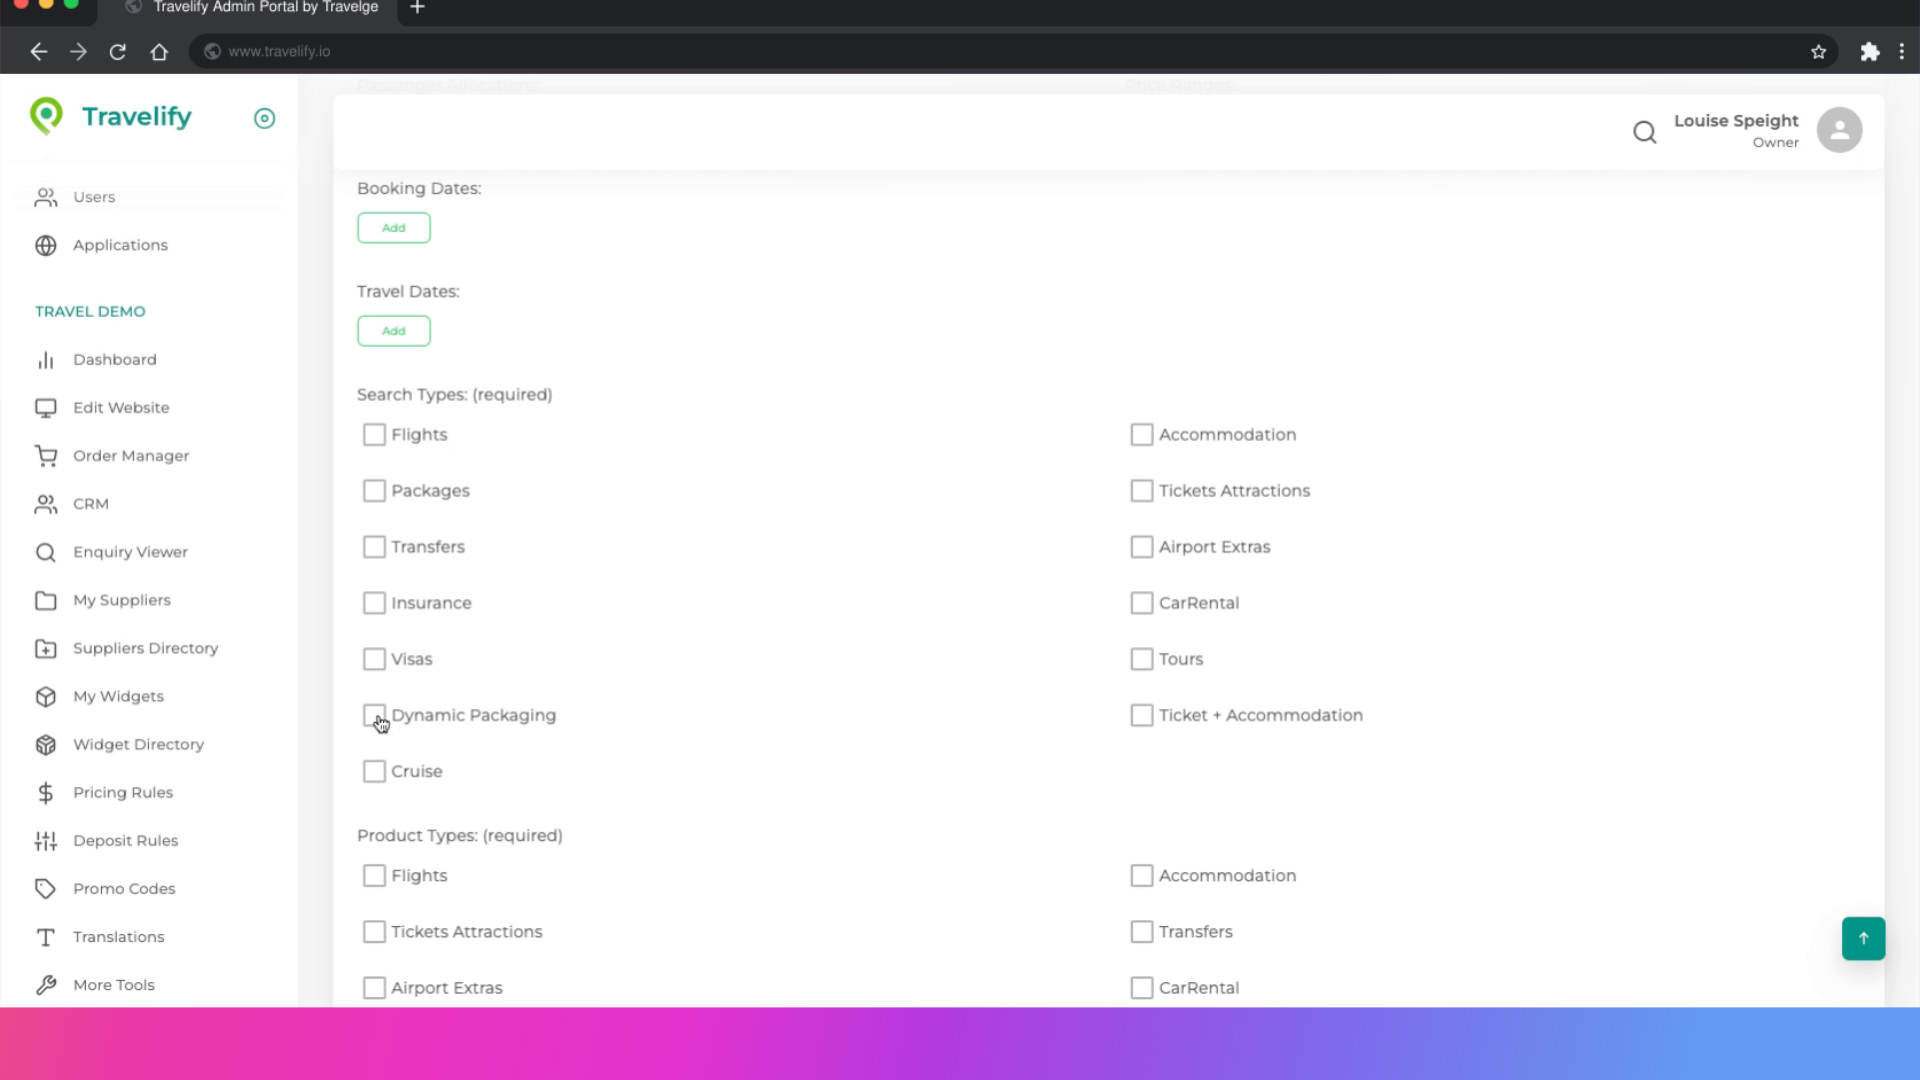Reload the page in browser
This screenshot has height=1080, width=1920.
coord(118,52)
